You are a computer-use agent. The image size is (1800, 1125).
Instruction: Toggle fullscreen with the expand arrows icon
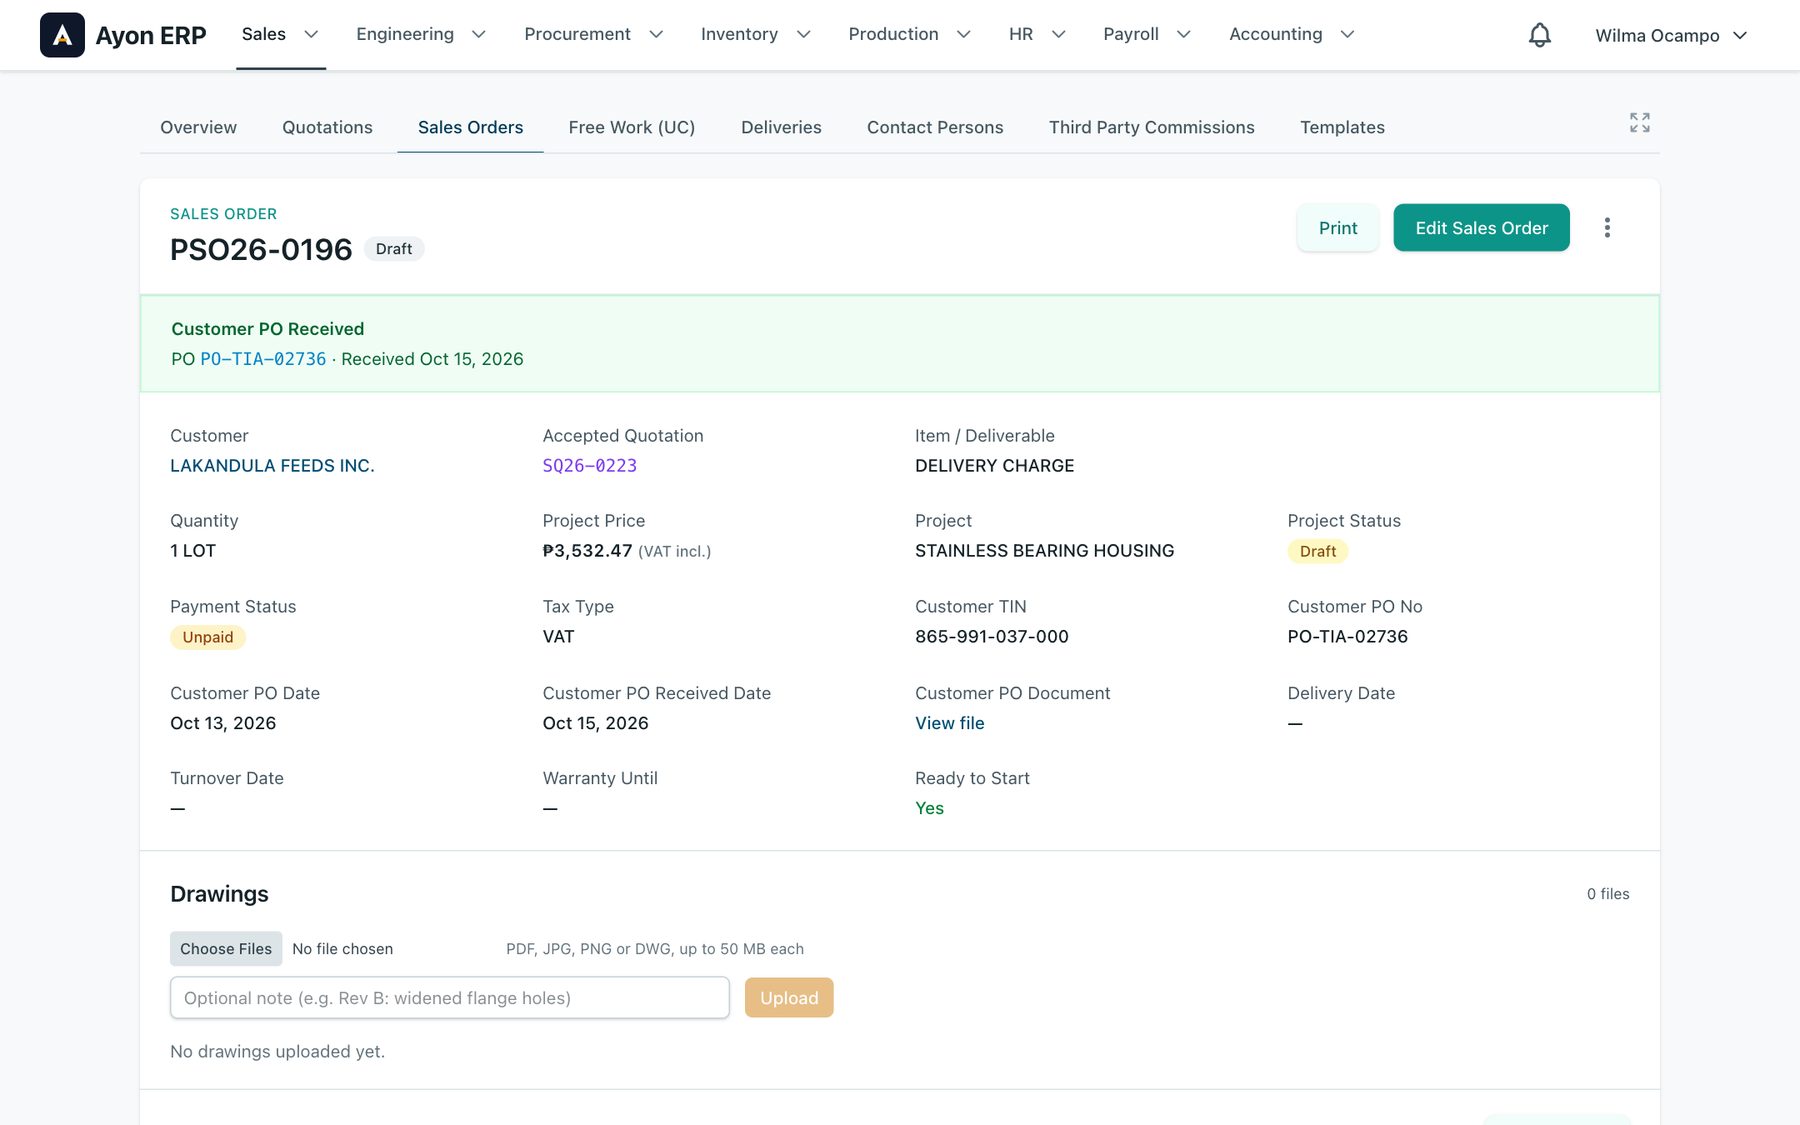pyautogui.click(x=1640, y=122)
